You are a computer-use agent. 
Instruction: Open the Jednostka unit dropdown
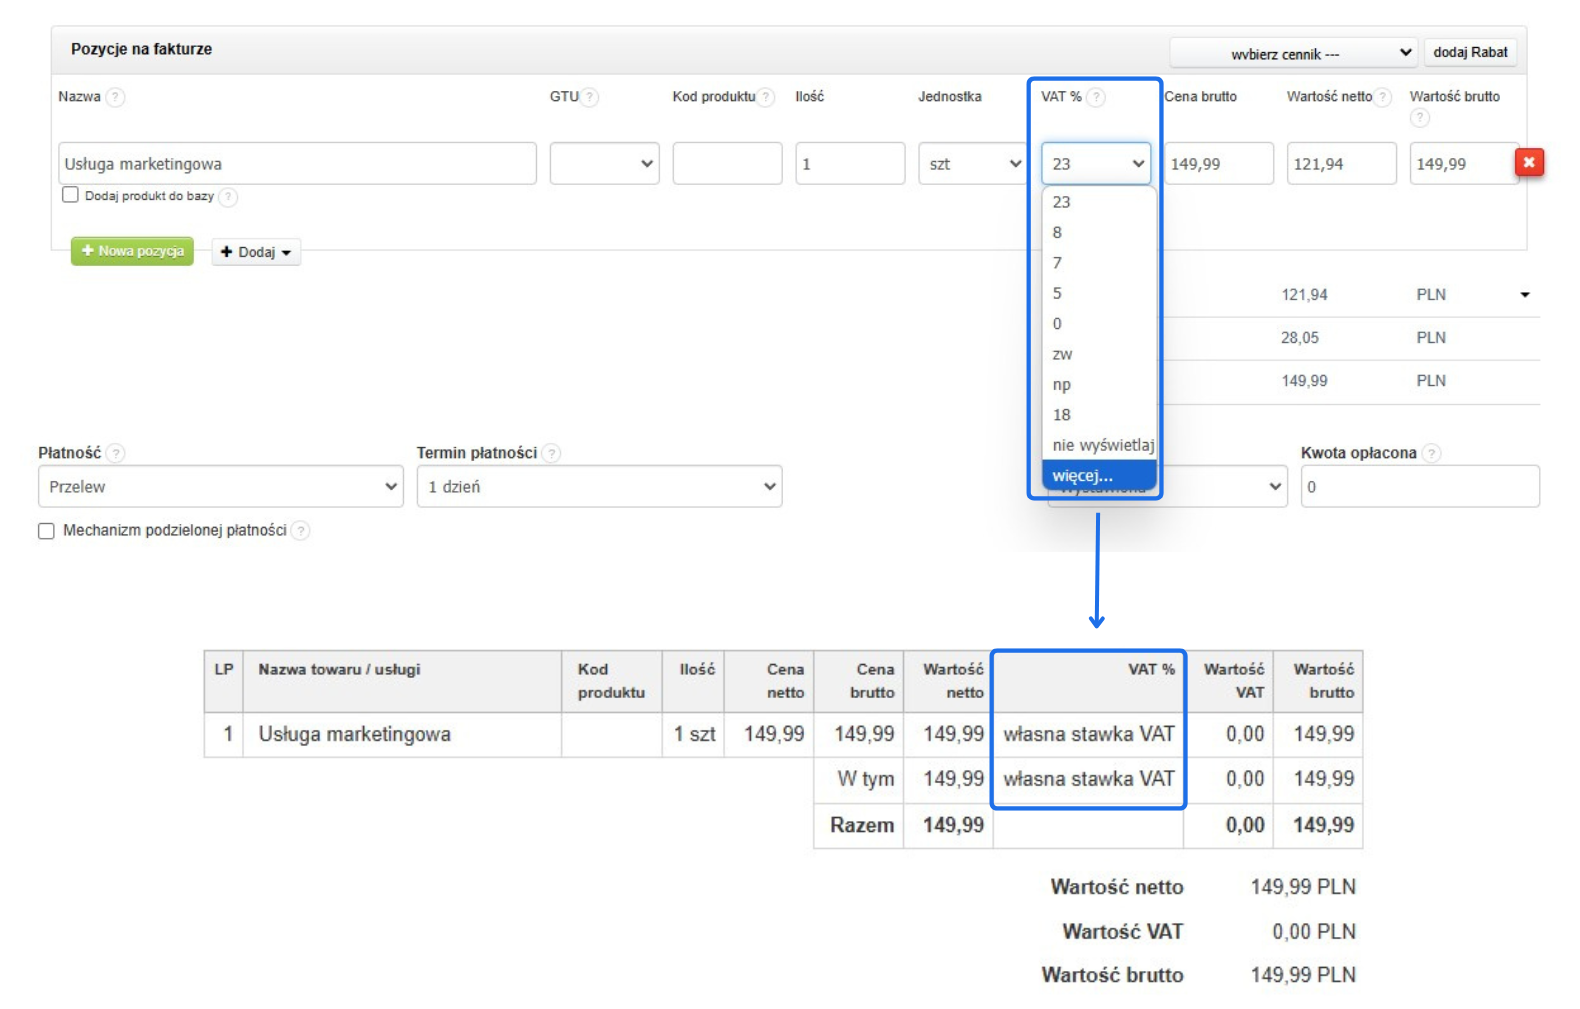pyautogui.click(x=971, y=164)
